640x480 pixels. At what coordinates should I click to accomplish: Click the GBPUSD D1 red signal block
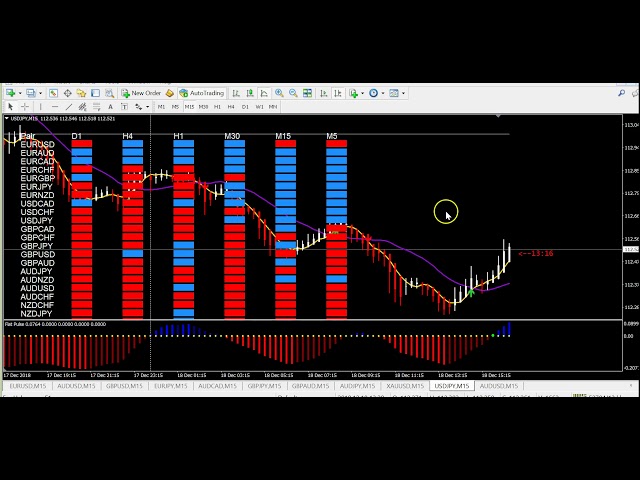[x=82, y=254]
